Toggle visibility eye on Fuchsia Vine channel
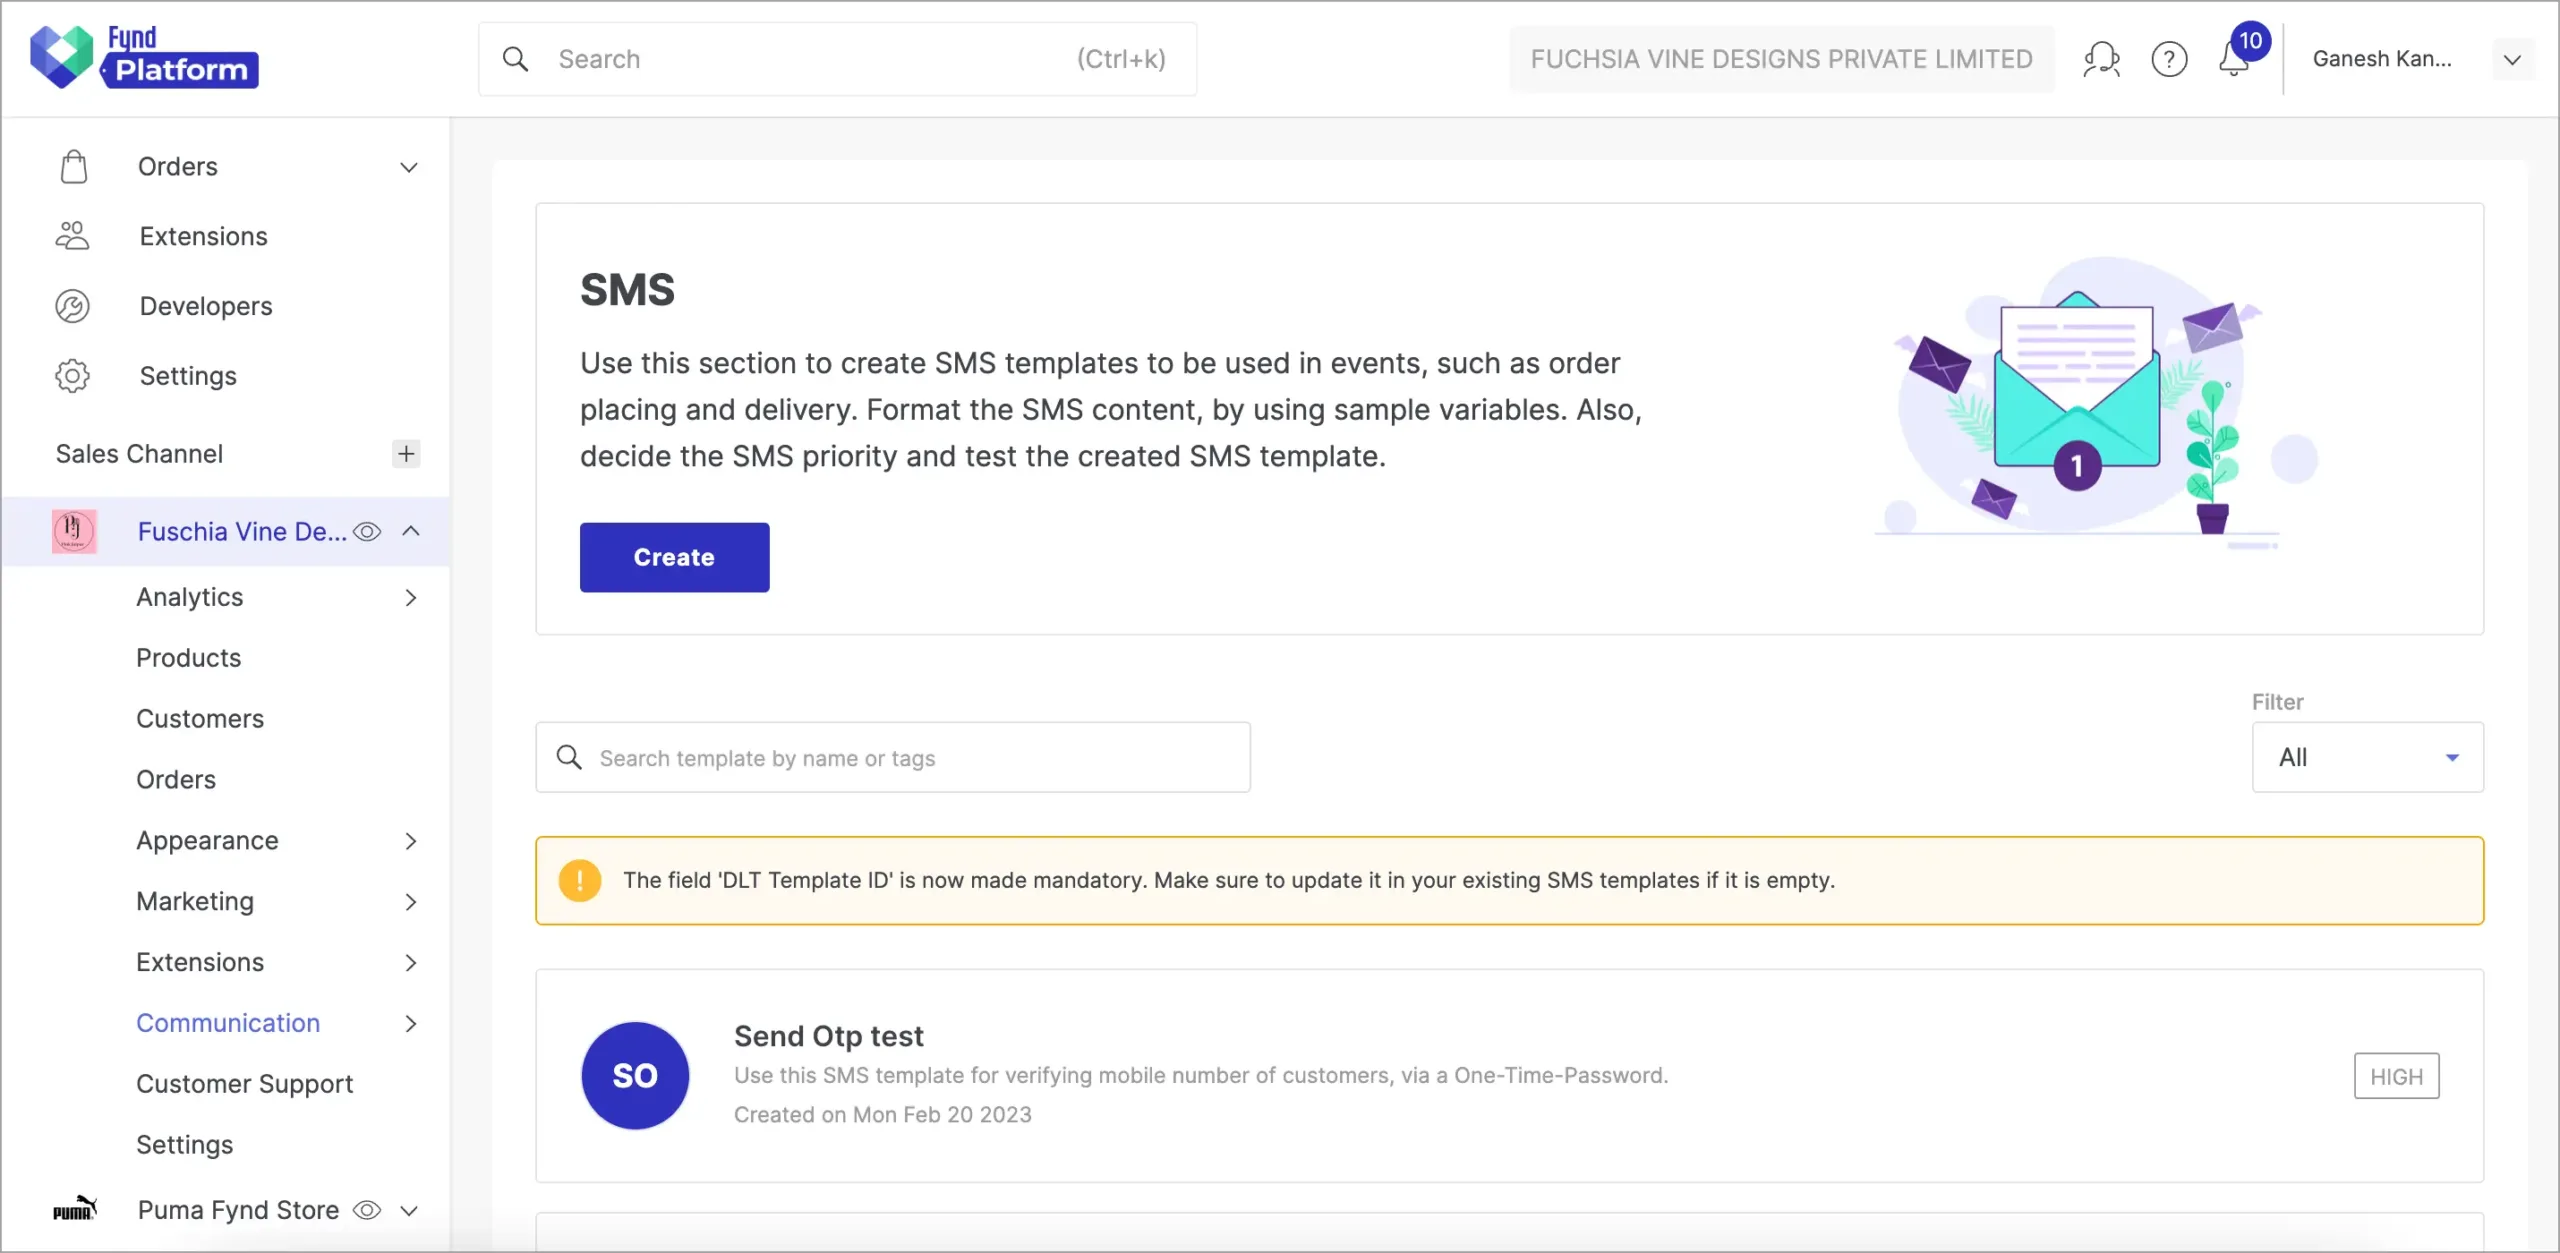Viewport: 2560px width, 1253px height. click(368, 531)
